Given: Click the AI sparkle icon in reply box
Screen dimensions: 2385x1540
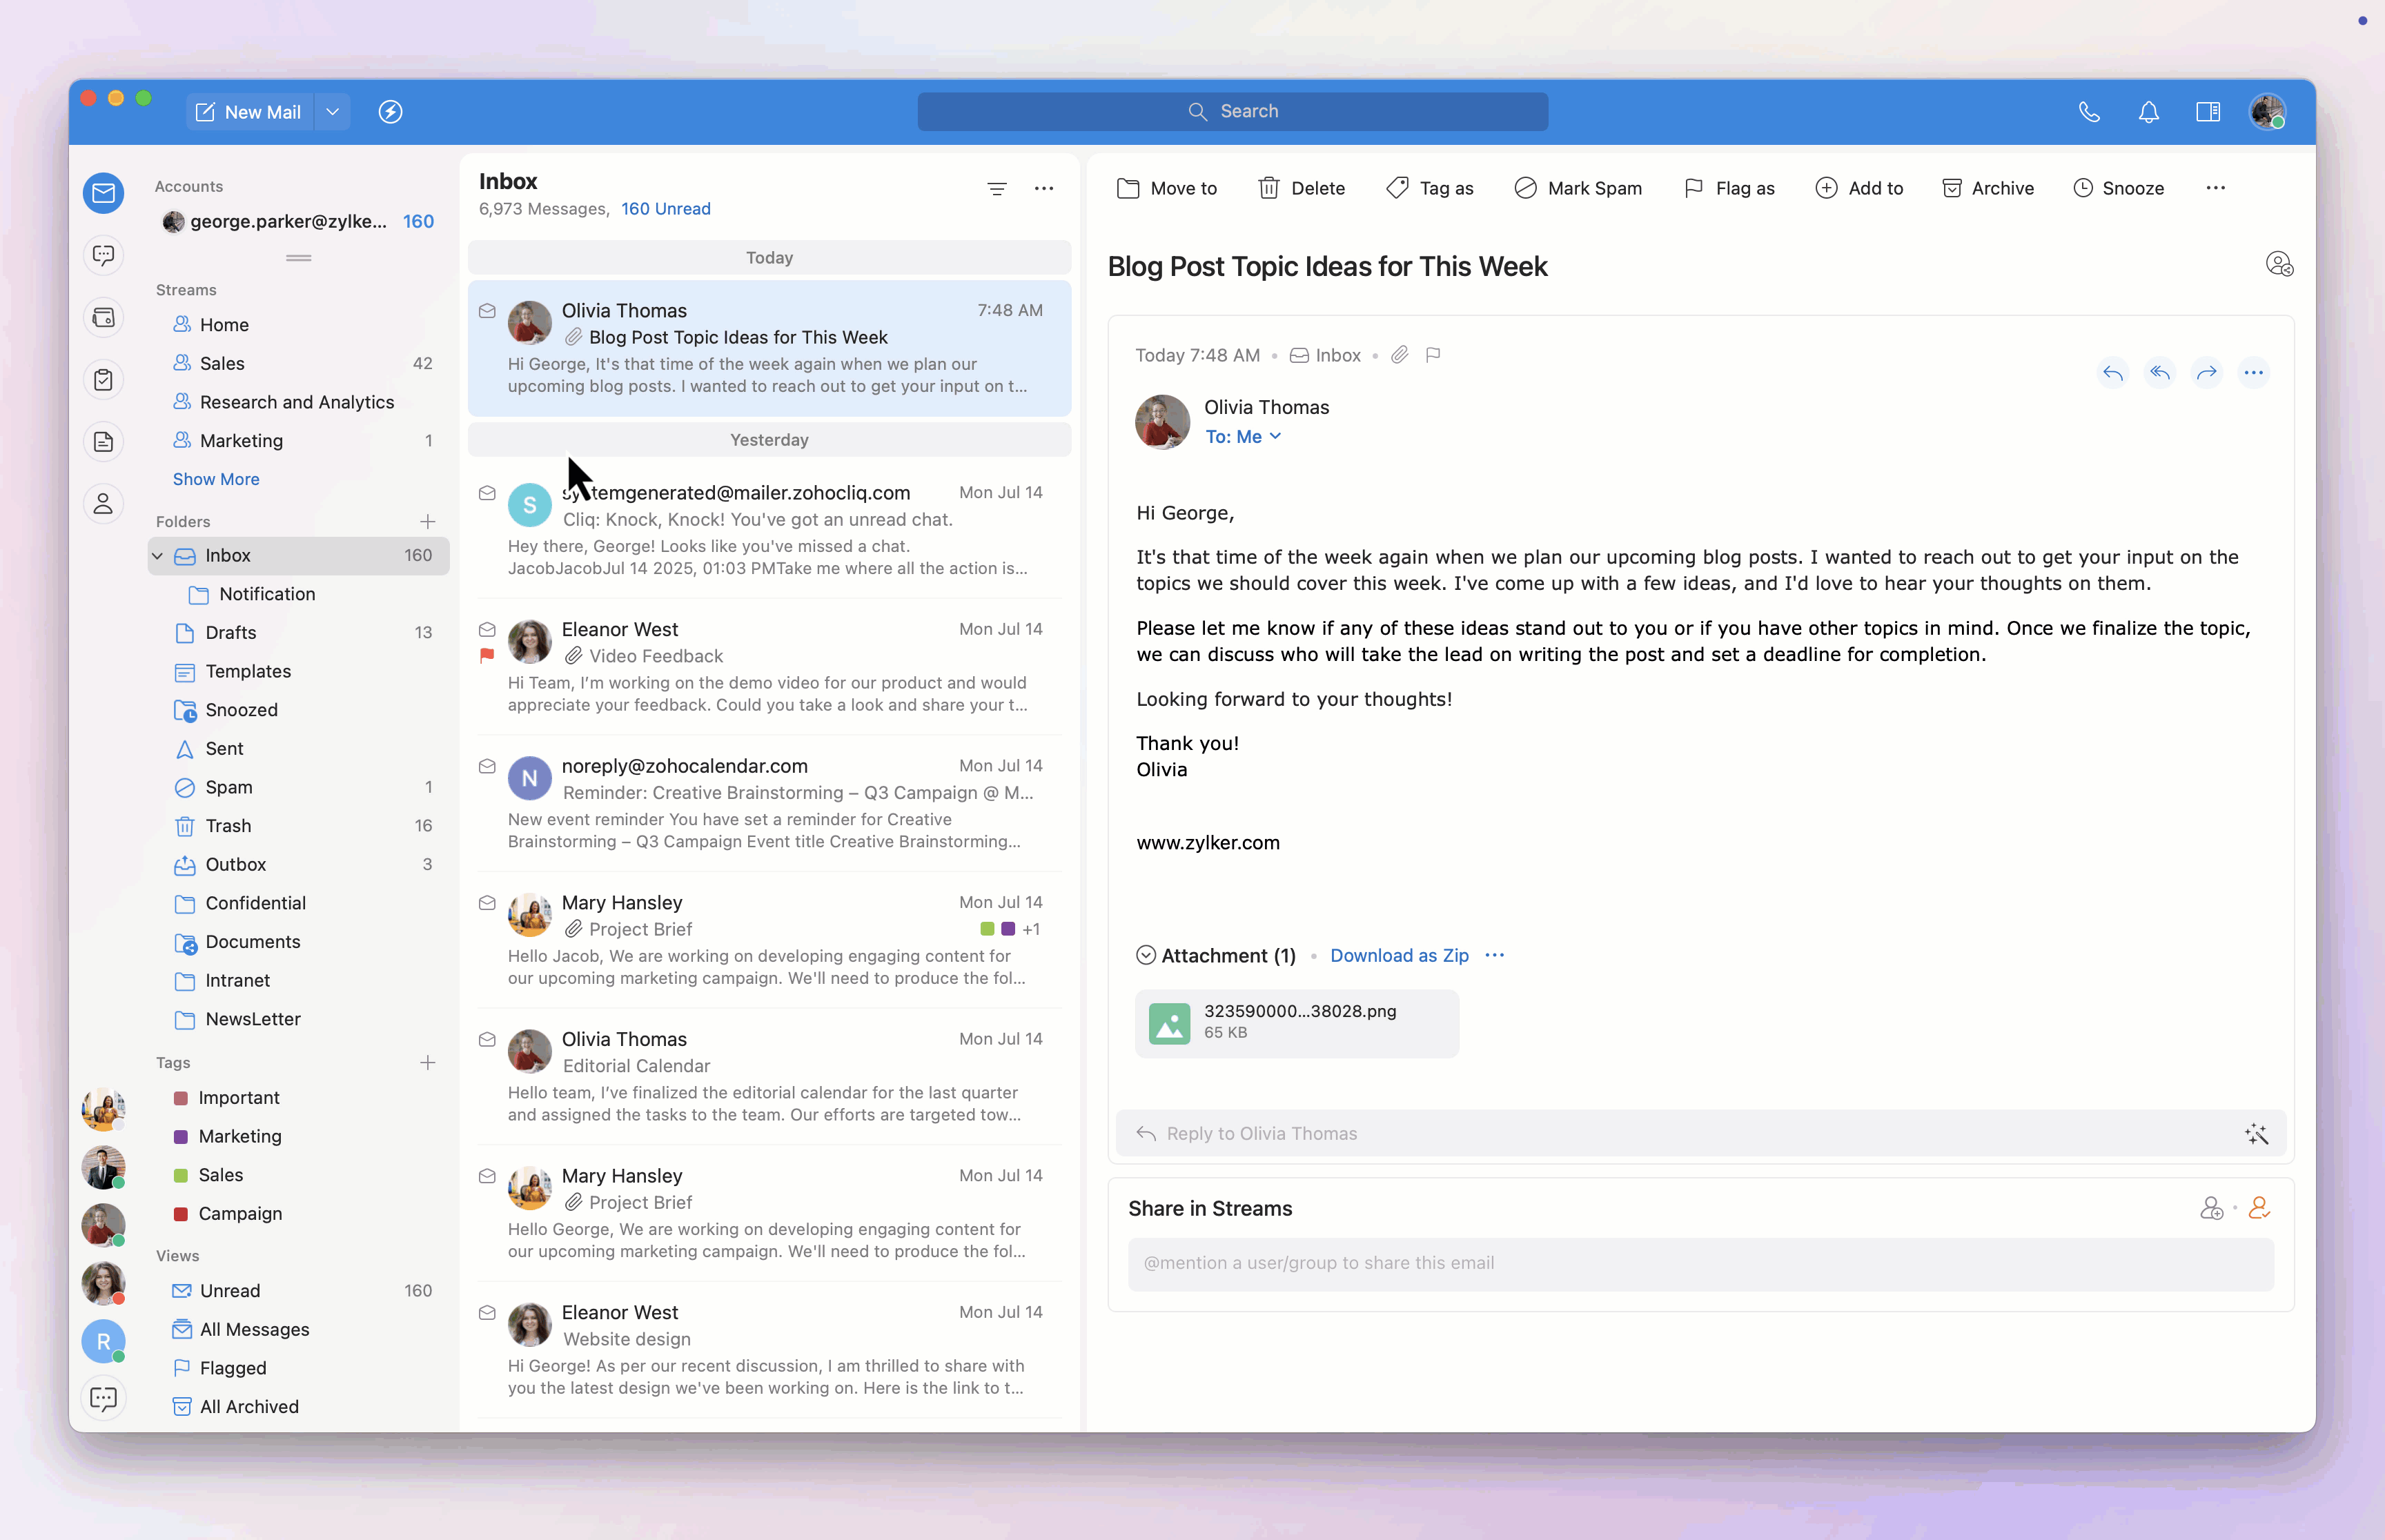Looking at the screenshot, I should click(2256, 1134).
